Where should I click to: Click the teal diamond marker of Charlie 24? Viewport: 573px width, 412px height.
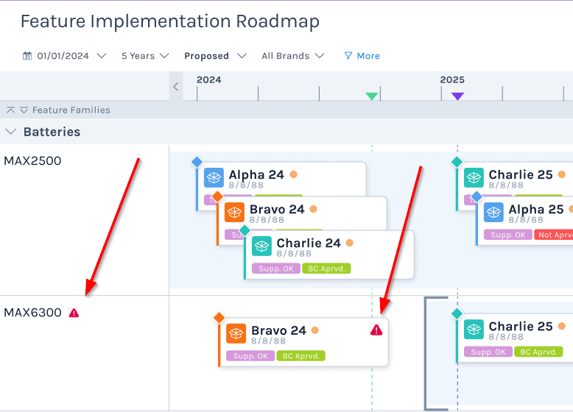(x=244, y=231)
